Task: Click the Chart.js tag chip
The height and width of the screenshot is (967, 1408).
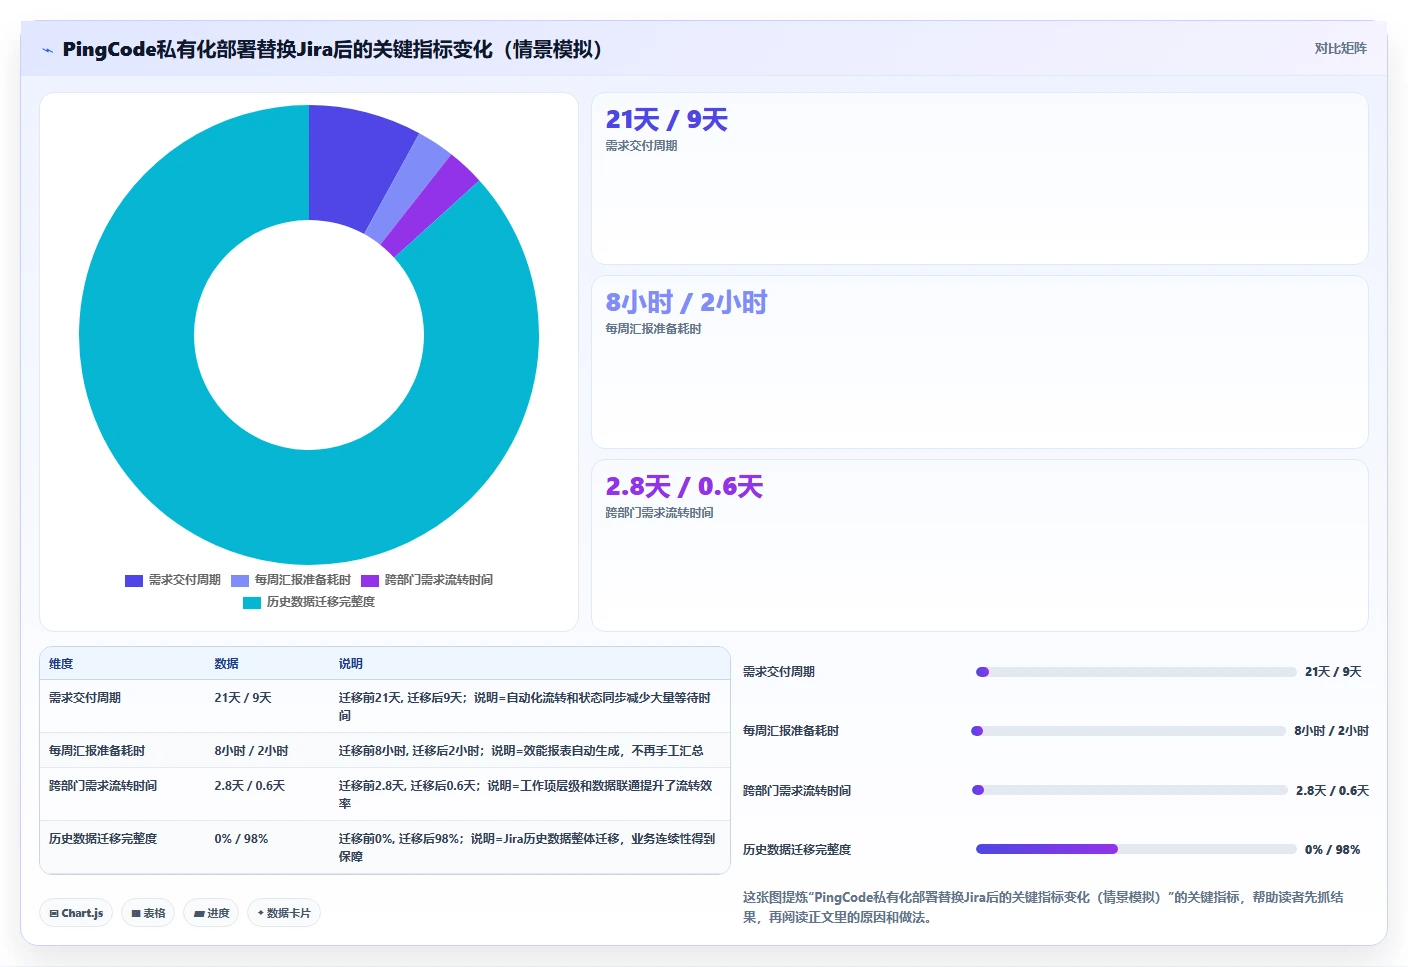Action: (76, 913)
